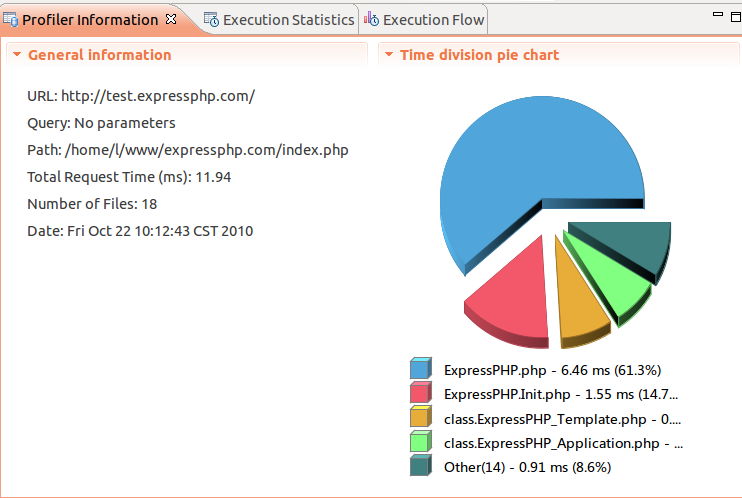Click the light green Application.php legend swatch
Viewport: 742px width, 498px height.
421,441
